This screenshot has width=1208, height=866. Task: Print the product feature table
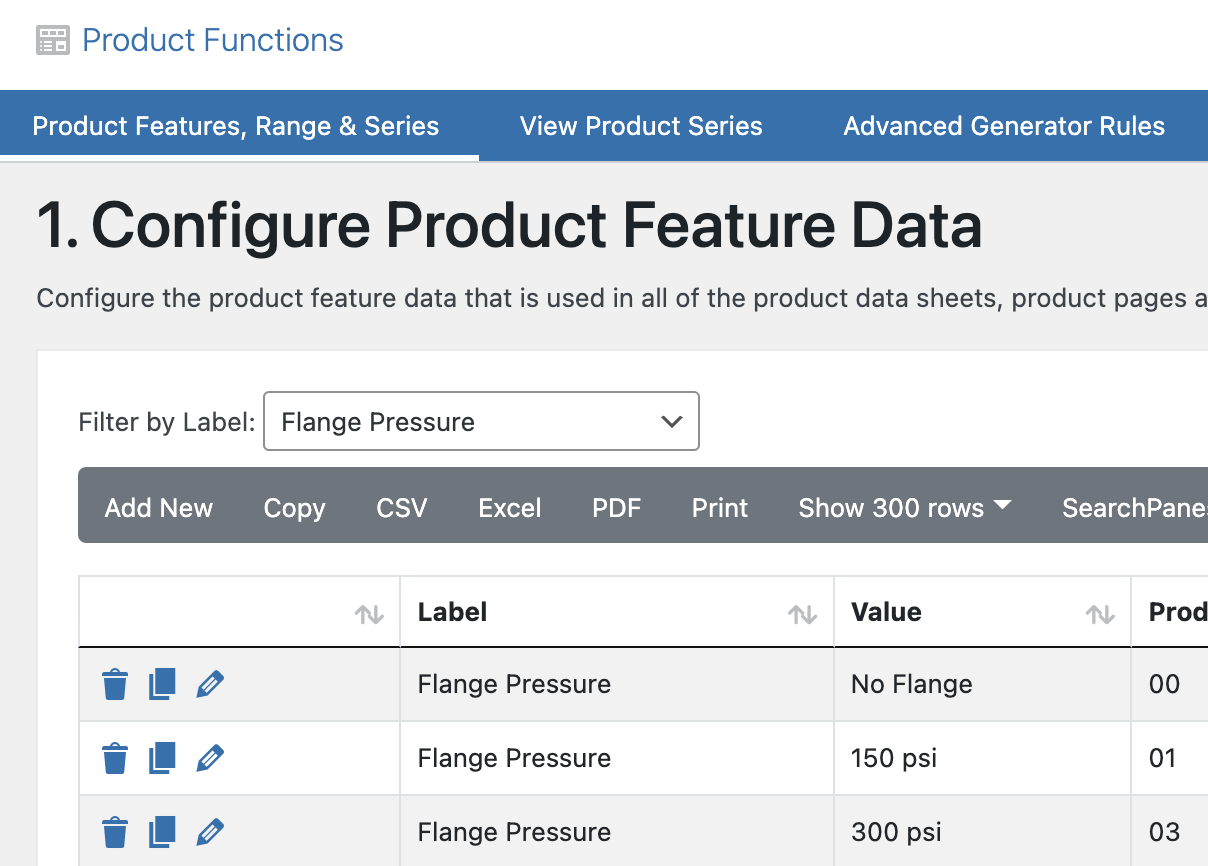click(719, 507)
